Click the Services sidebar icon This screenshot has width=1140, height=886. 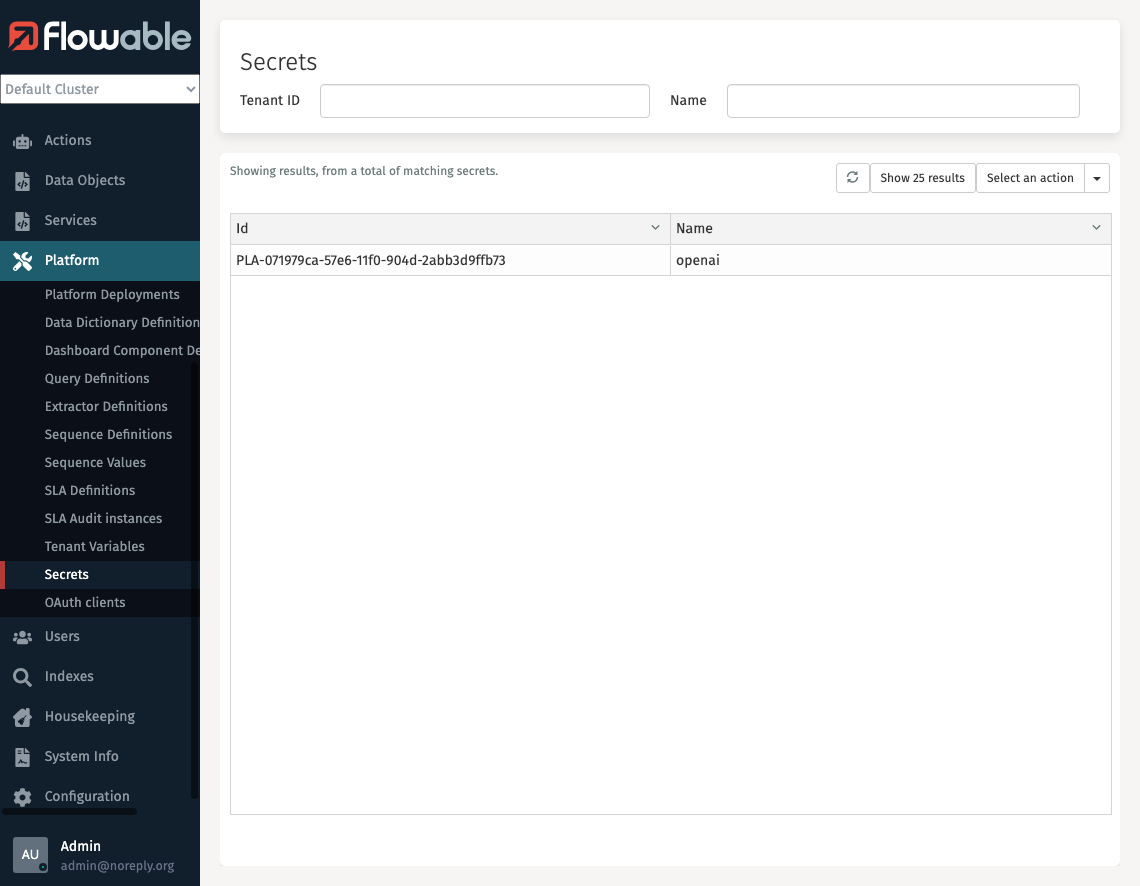click(x=24, y=220)
